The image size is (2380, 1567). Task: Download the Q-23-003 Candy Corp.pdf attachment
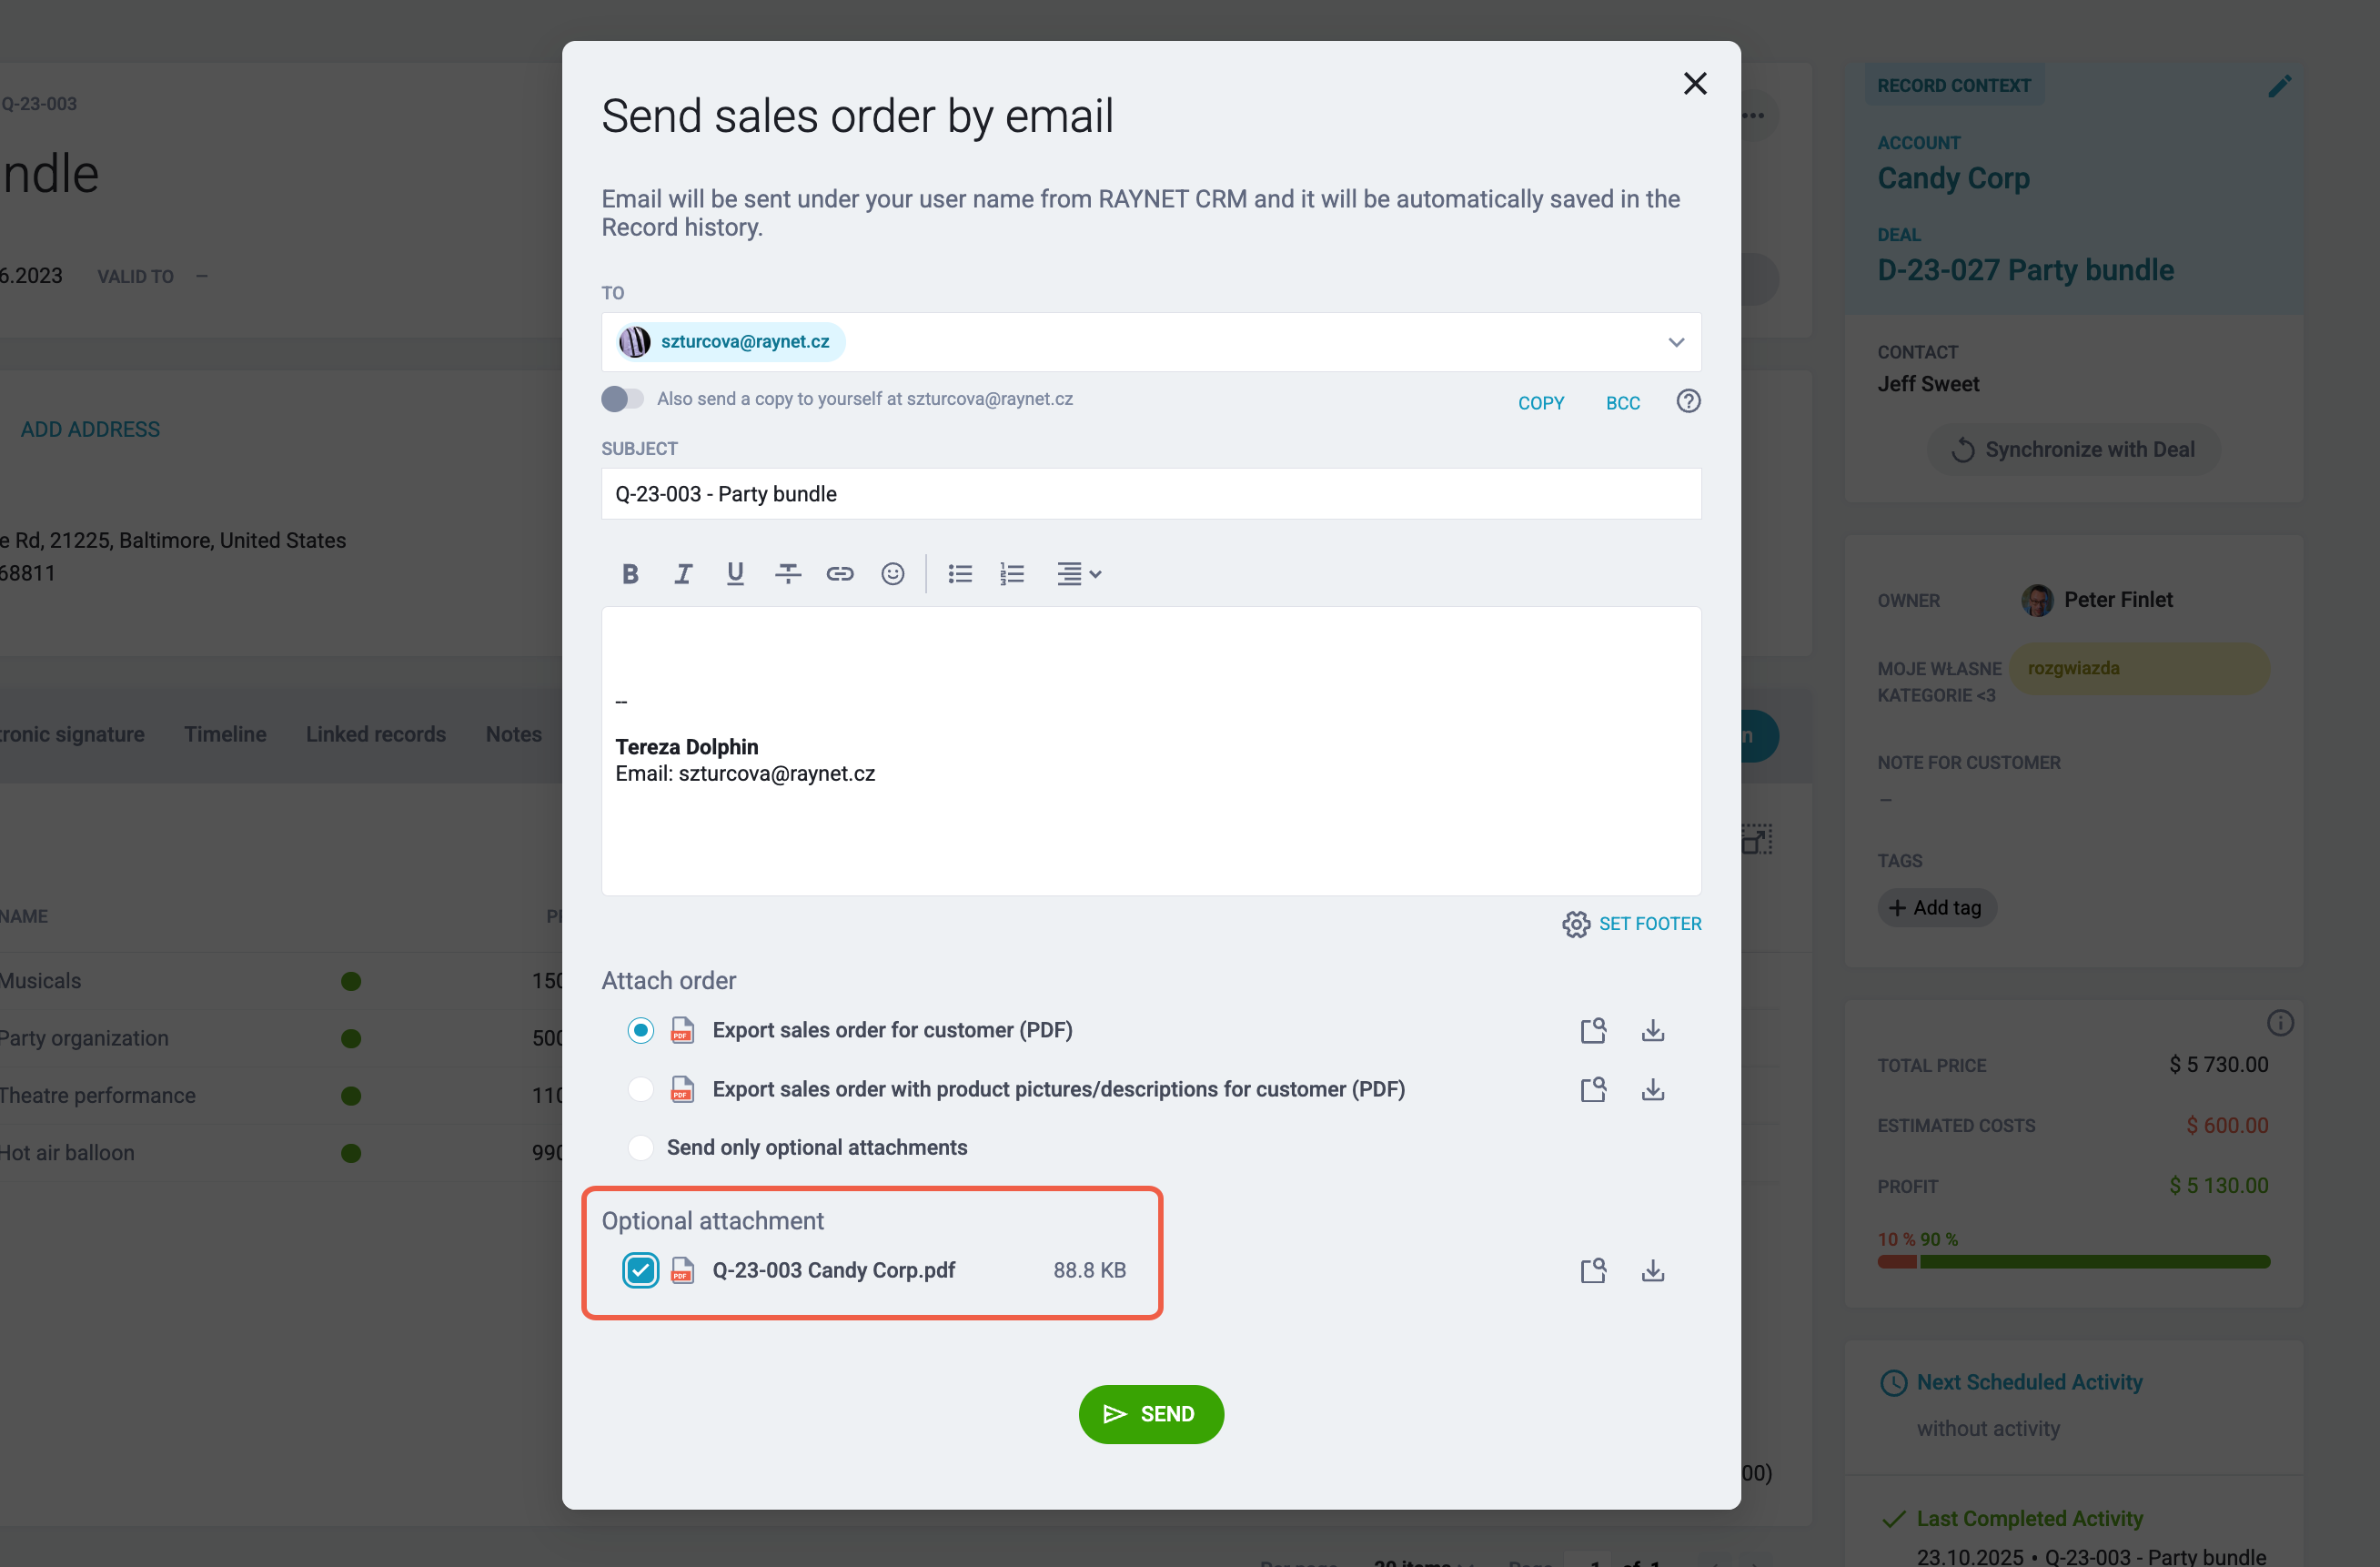pyautogui.click(x=1653, y=1271)
